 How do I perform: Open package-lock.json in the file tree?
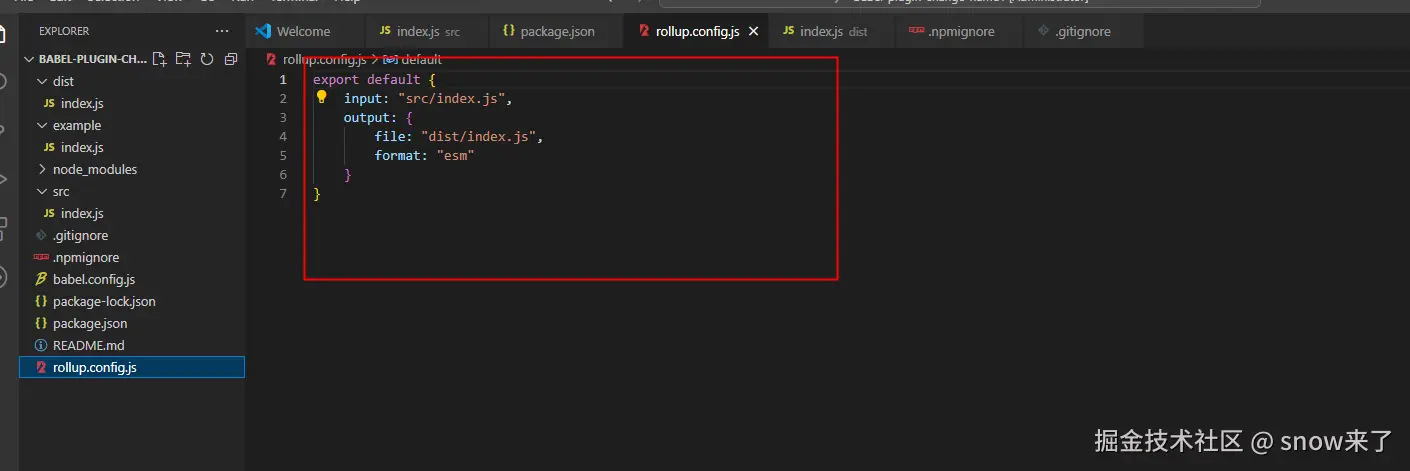click(132, 301)
